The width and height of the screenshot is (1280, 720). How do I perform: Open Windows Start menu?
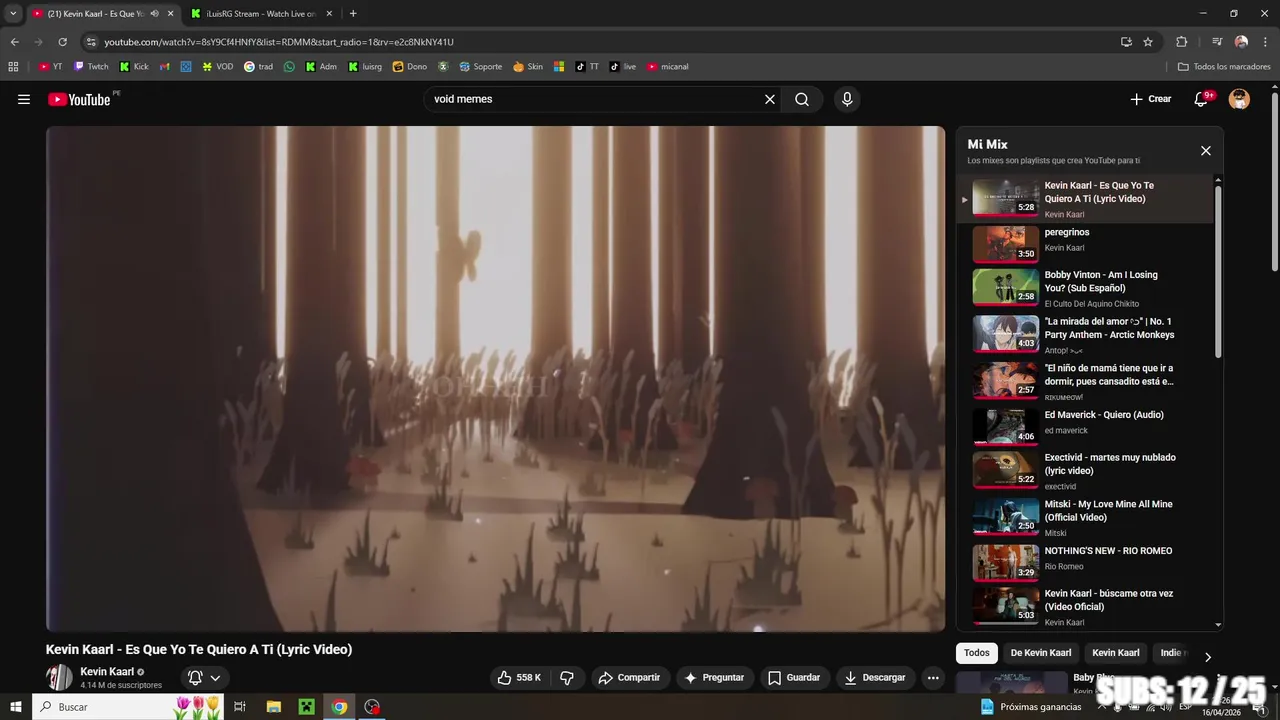[x=16, y=707]
